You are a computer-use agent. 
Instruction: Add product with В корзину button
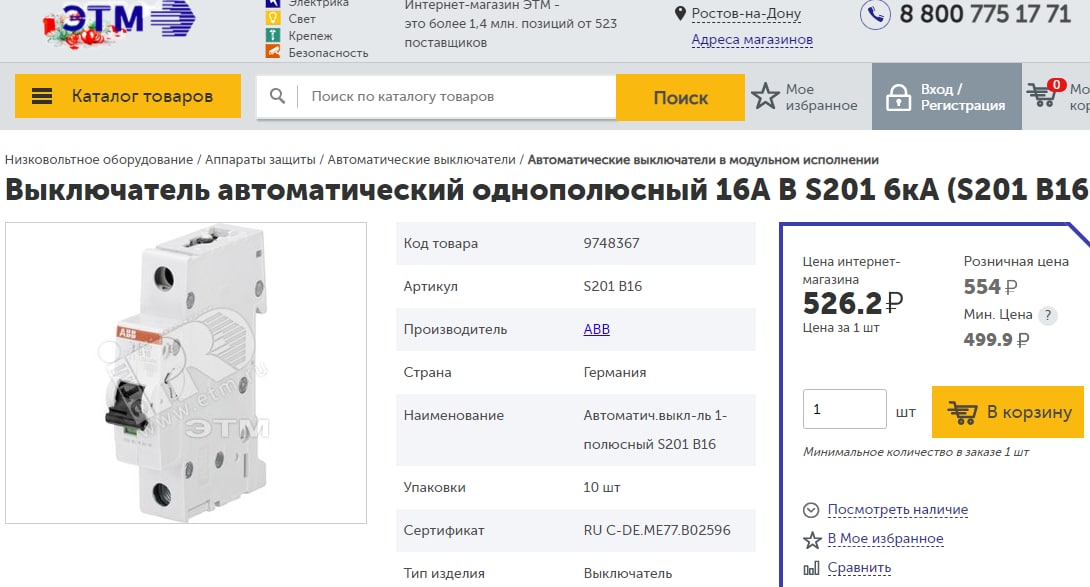(1007, 412)
